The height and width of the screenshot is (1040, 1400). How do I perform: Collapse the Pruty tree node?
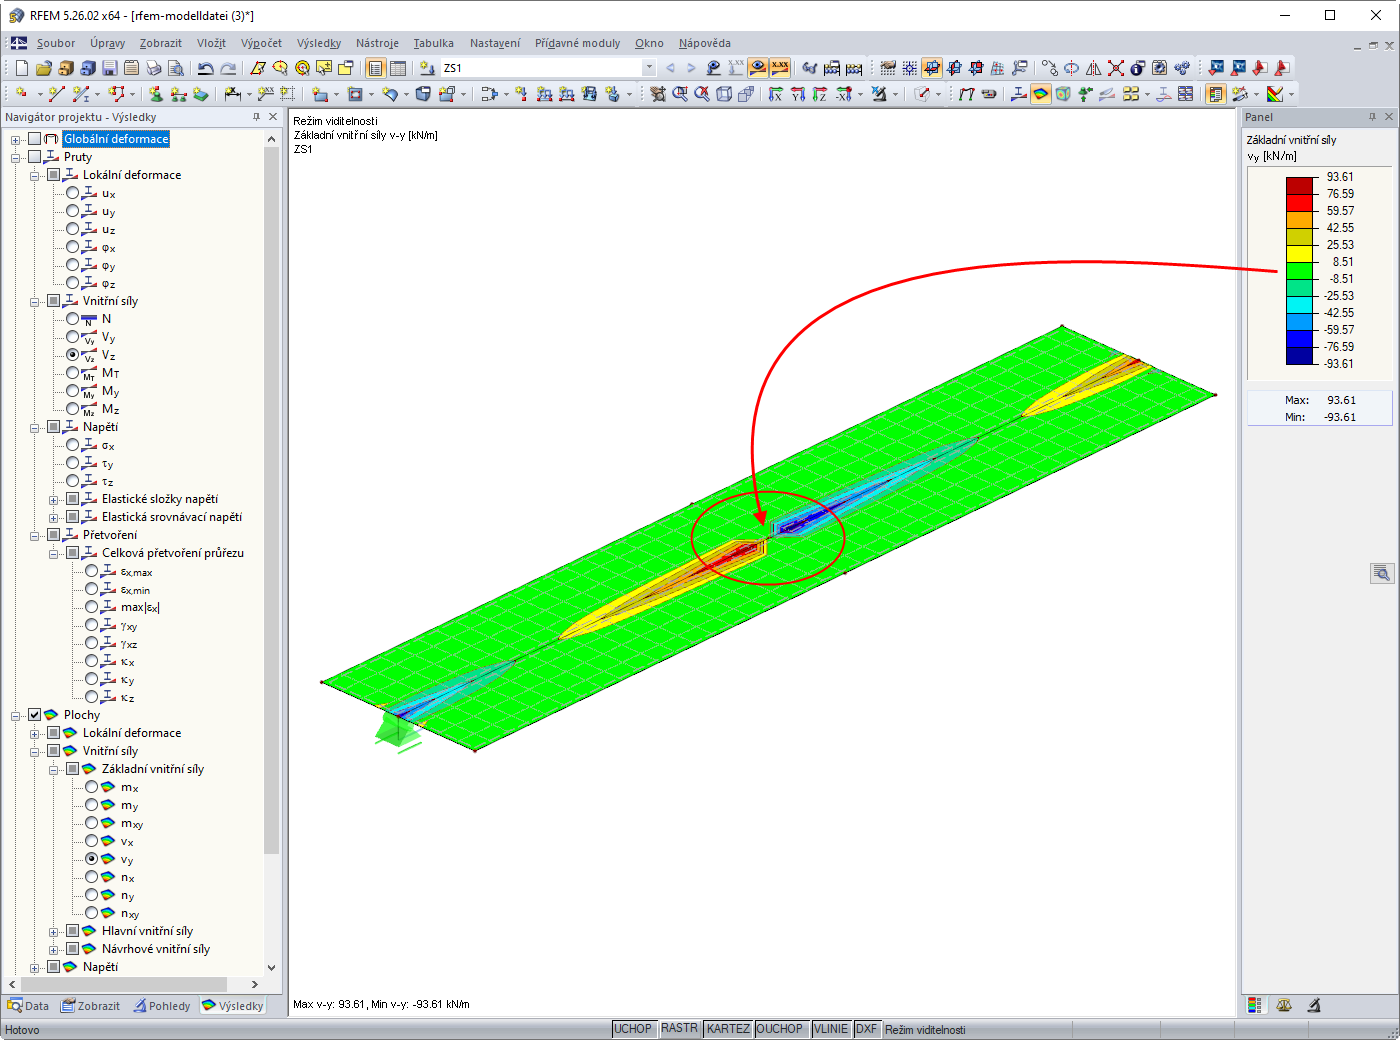pos(16,157)
